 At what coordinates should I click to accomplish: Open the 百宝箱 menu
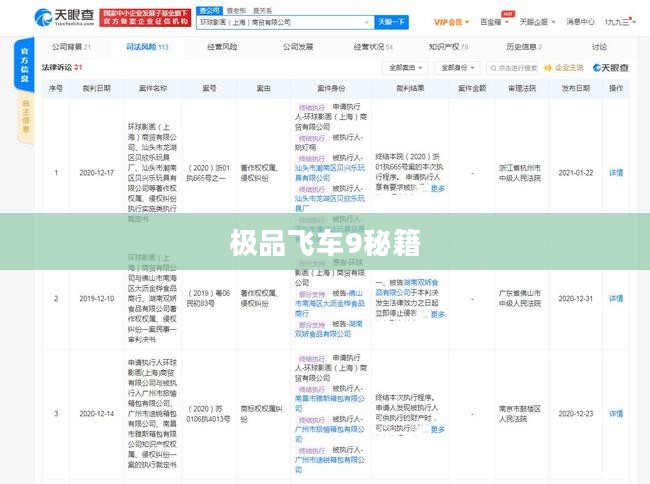click(x=494, y=22)
